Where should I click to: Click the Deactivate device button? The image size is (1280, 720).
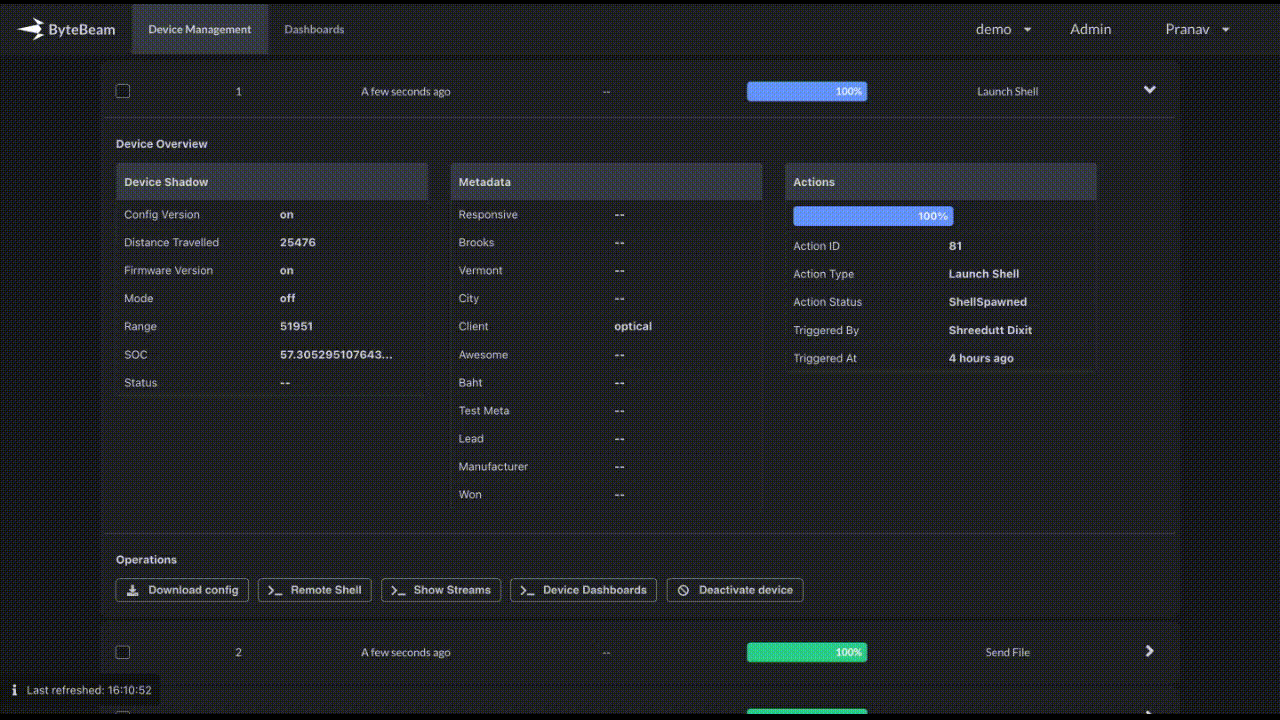click(x=735, y=590)
